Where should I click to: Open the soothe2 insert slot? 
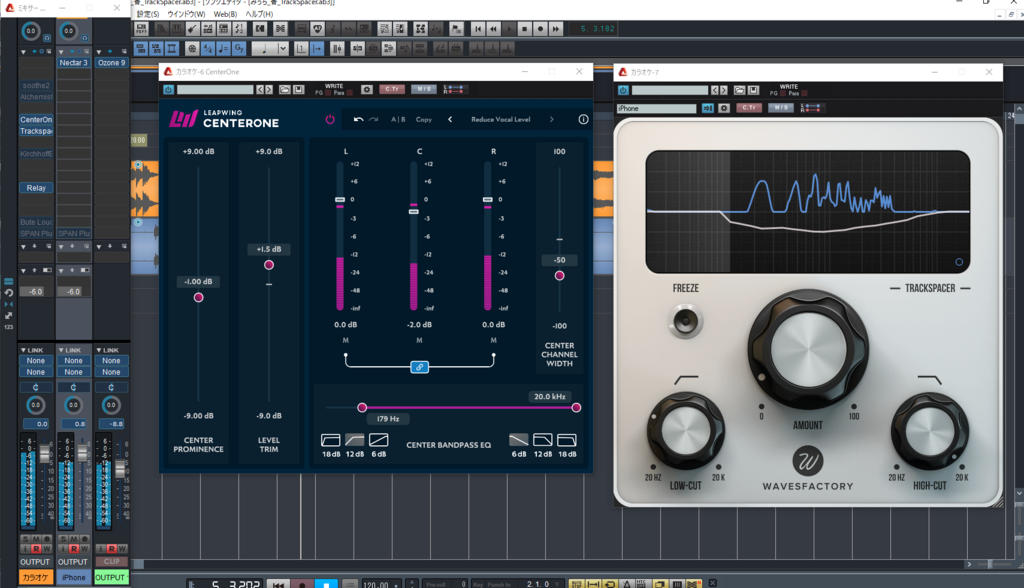(36, 86)
